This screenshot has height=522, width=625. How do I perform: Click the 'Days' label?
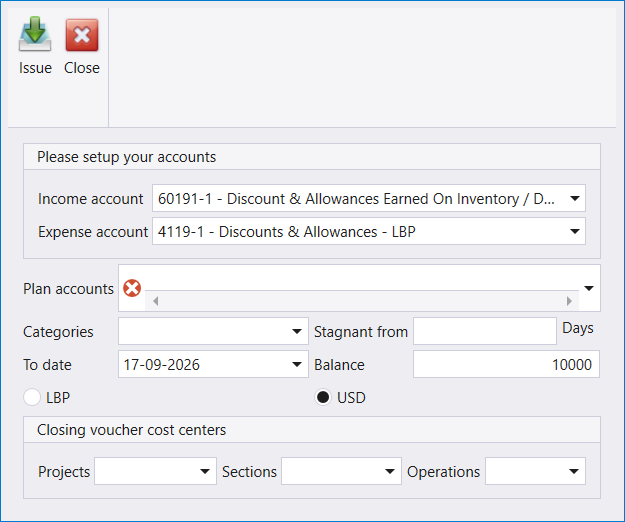pos(578,328)
